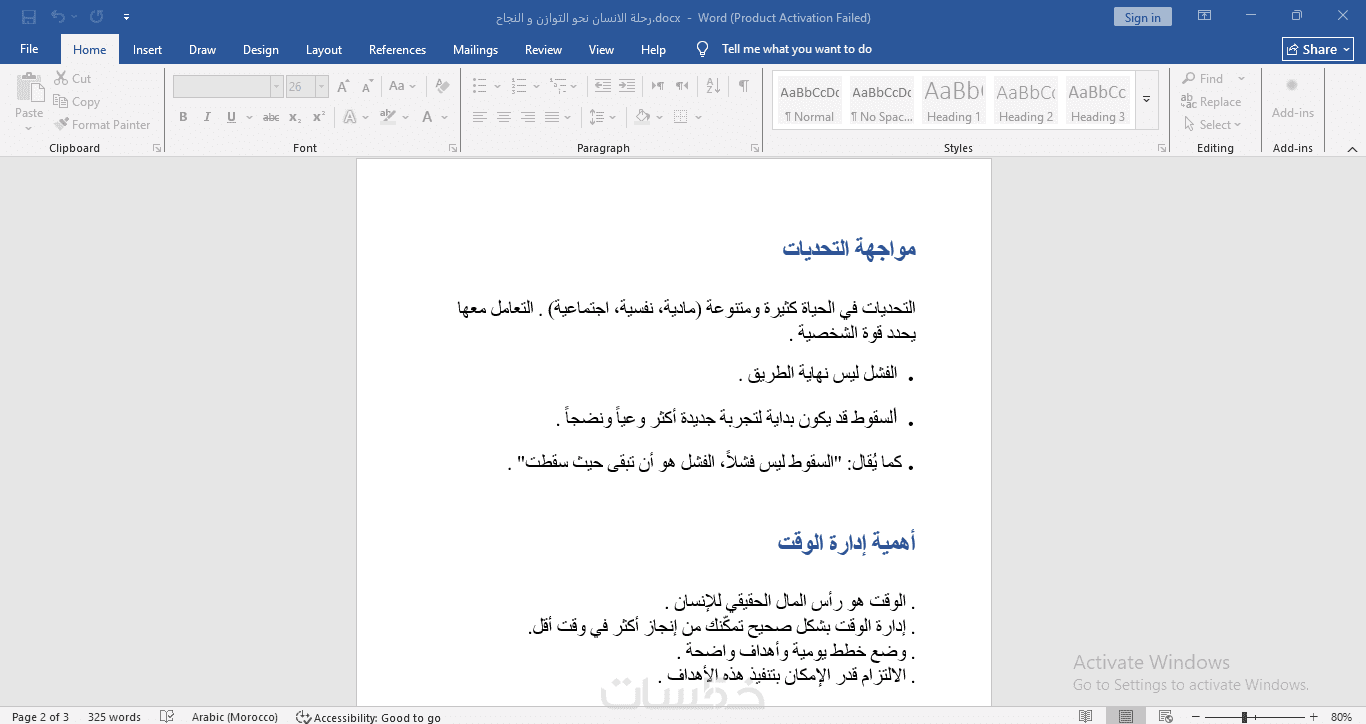Screen dimensions: 1366x724
Task: Click the Undo arrow icon
Action: (57, 17)
